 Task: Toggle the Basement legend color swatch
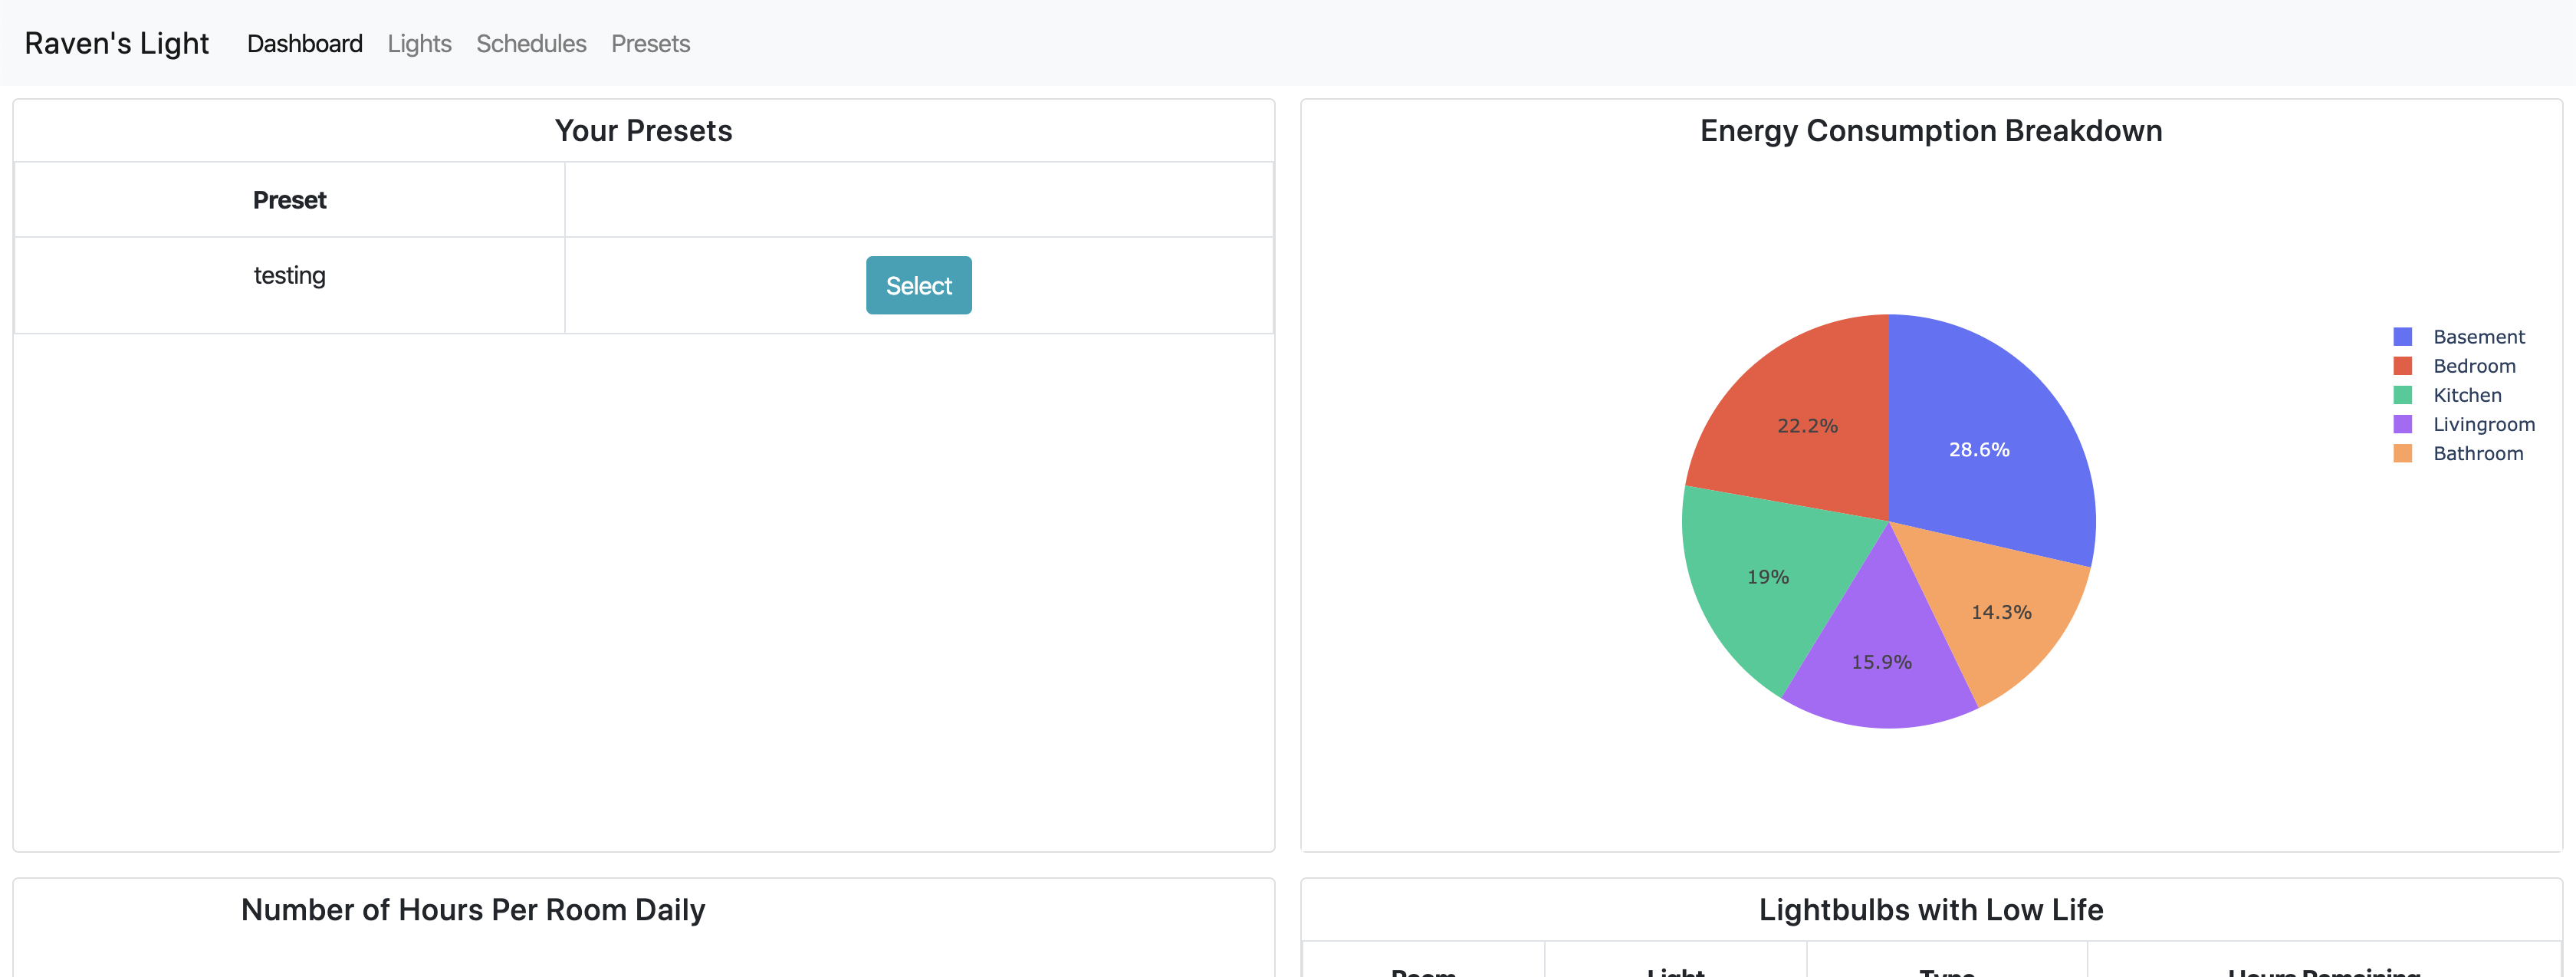pos(2402,337)
